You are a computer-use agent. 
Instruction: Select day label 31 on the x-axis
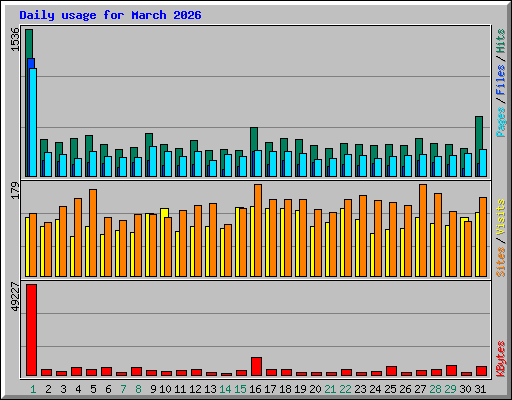(x=480, y=389)
